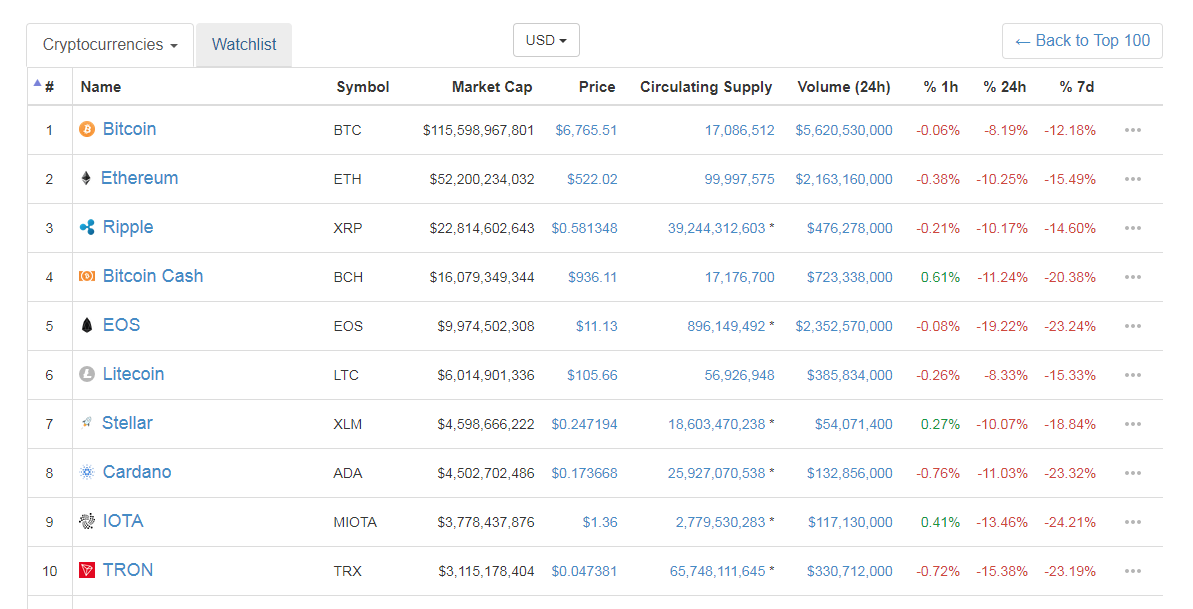Click Ethereum price $522.02

(x=592, y=179)
